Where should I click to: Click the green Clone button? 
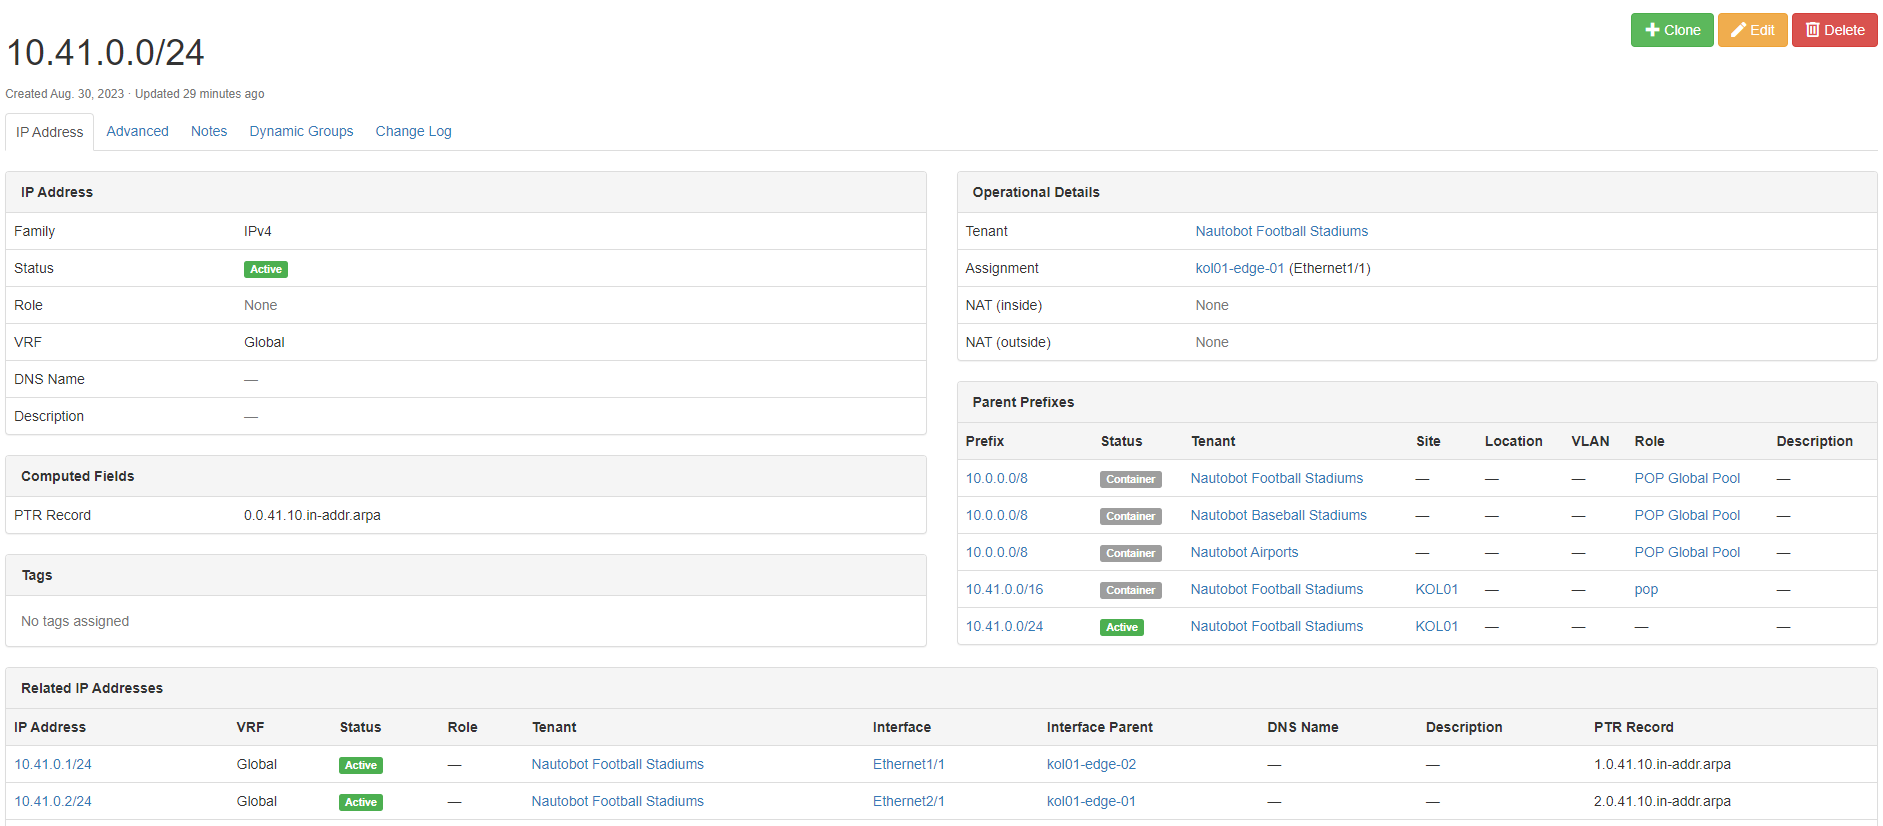tap(1671, 30)
